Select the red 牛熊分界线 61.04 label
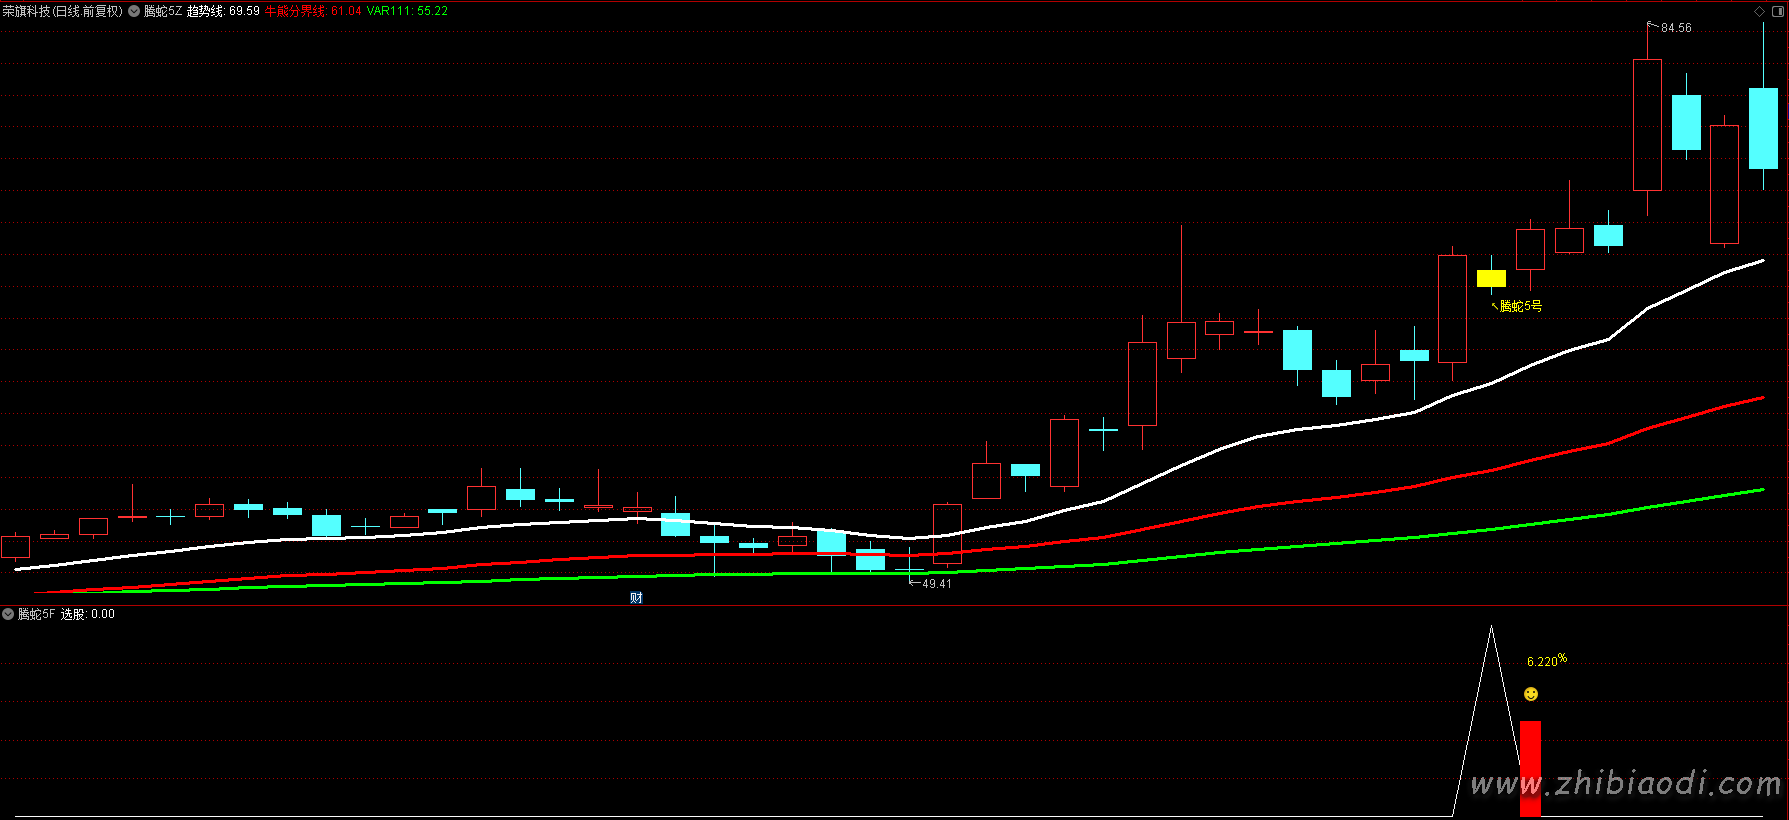This screenshot has width=1789, height=820. click(313, 11)
